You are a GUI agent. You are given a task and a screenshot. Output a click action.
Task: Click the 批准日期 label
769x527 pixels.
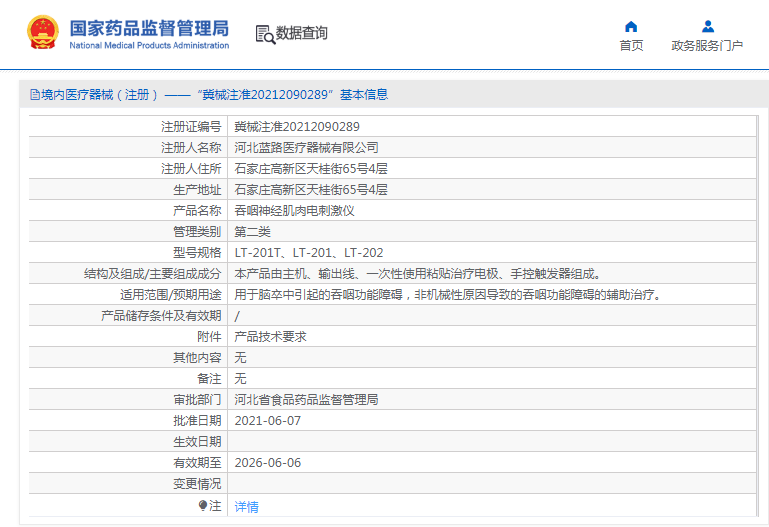197,421
